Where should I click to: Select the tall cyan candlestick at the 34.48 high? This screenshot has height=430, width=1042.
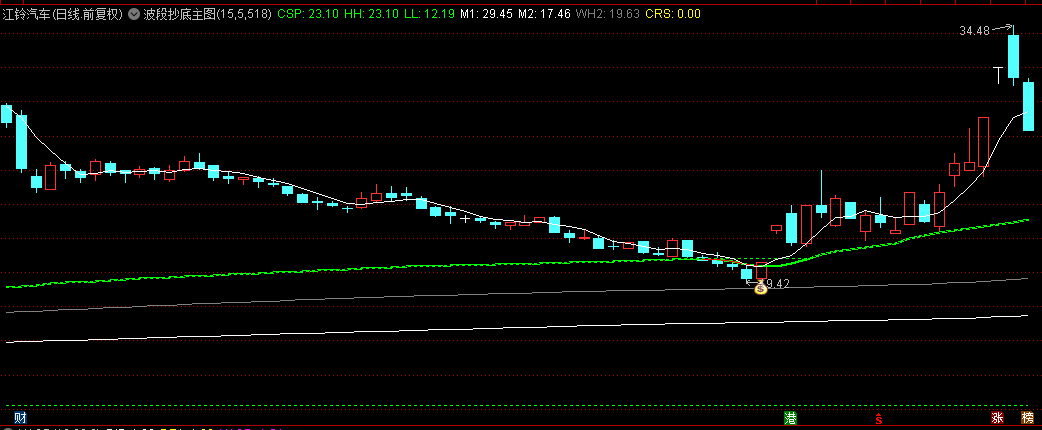point(1013,56)
